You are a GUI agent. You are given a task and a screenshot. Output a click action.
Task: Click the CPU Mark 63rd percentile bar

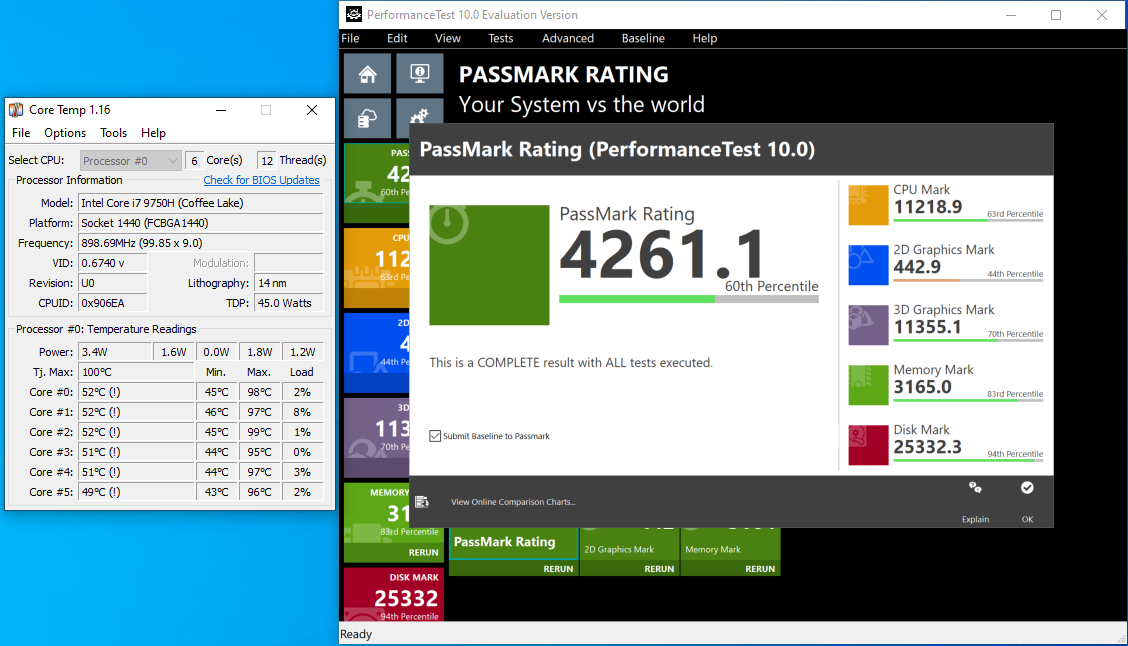click(968, 219)
